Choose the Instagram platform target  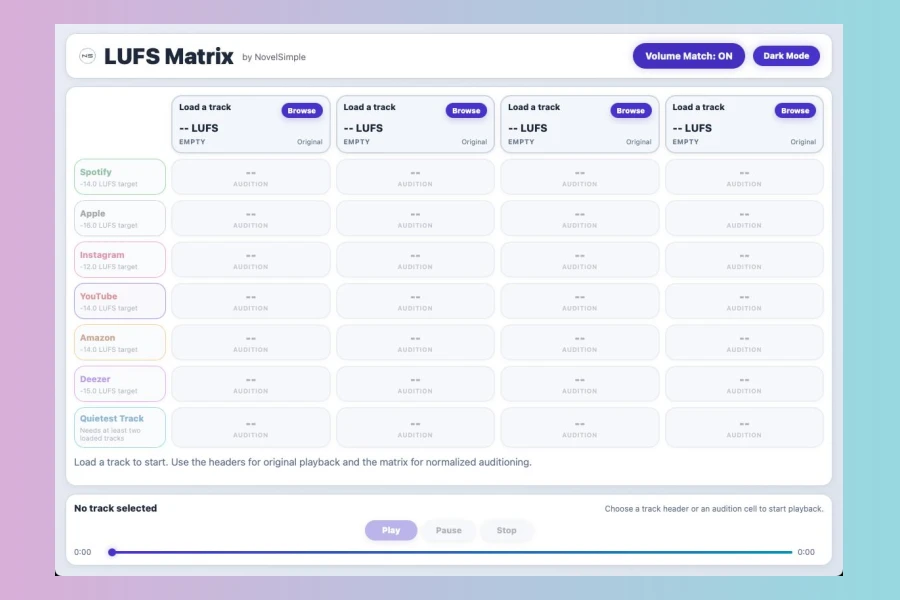(x=120, y=260)
